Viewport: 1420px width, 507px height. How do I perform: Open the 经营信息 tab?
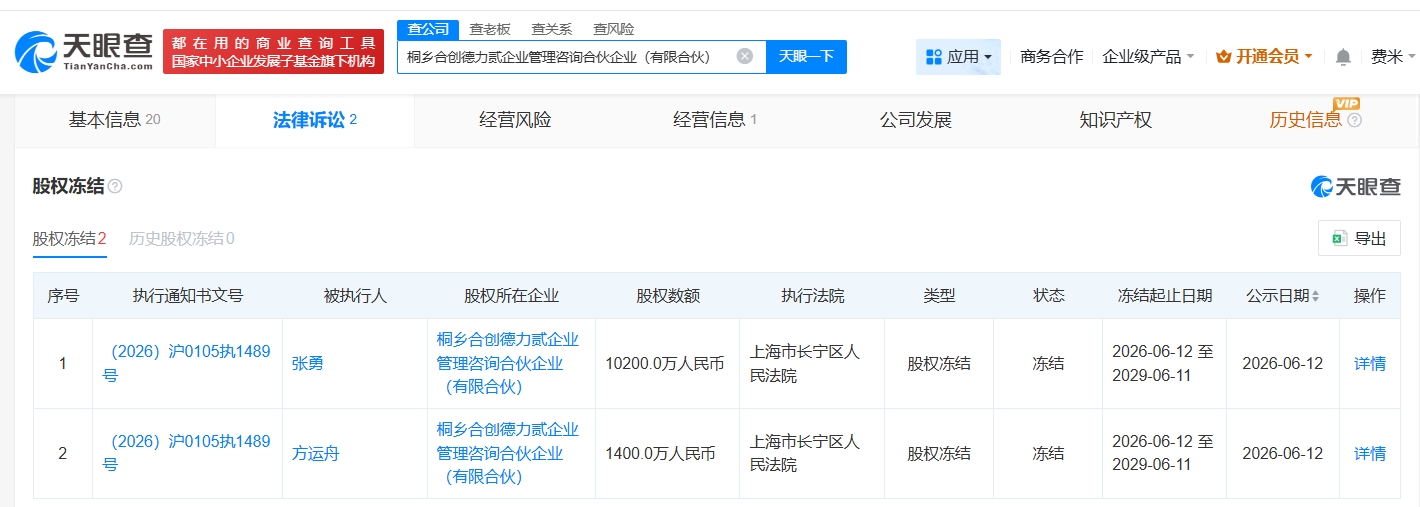[x=715, y=120]
